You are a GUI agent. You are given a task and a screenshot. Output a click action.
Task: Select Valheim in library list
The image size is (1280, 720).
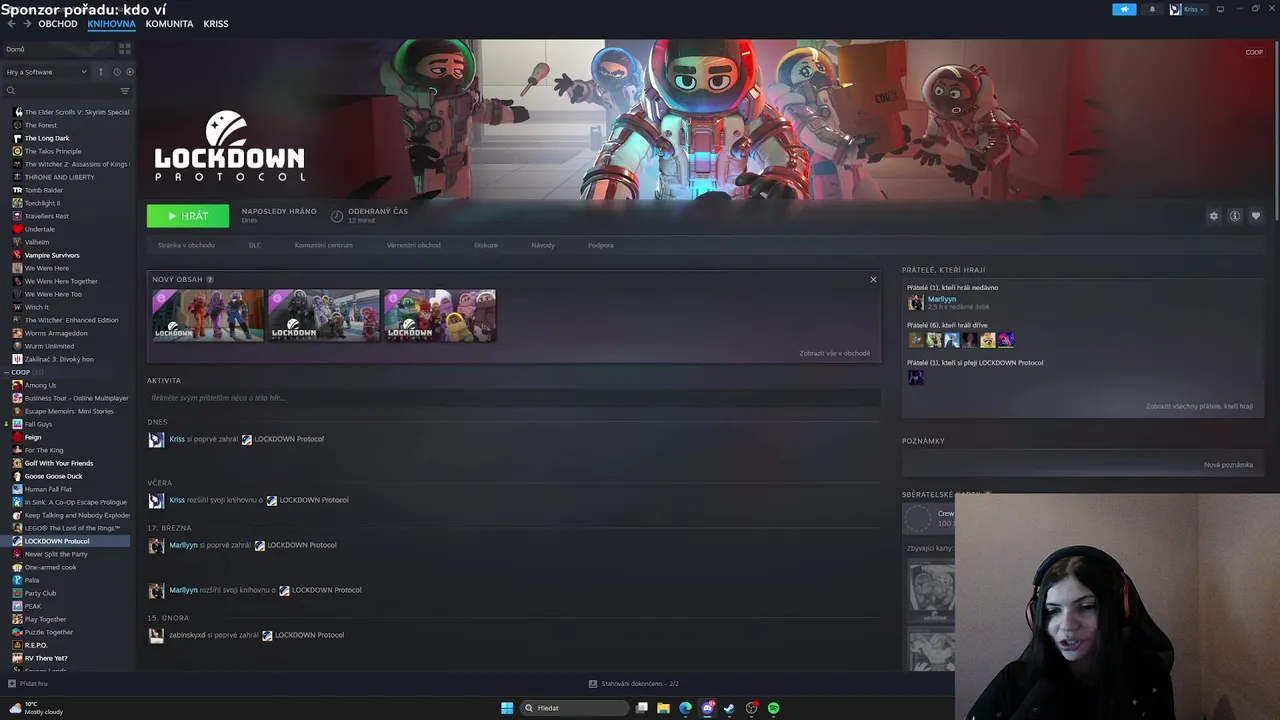click(37, 242)
